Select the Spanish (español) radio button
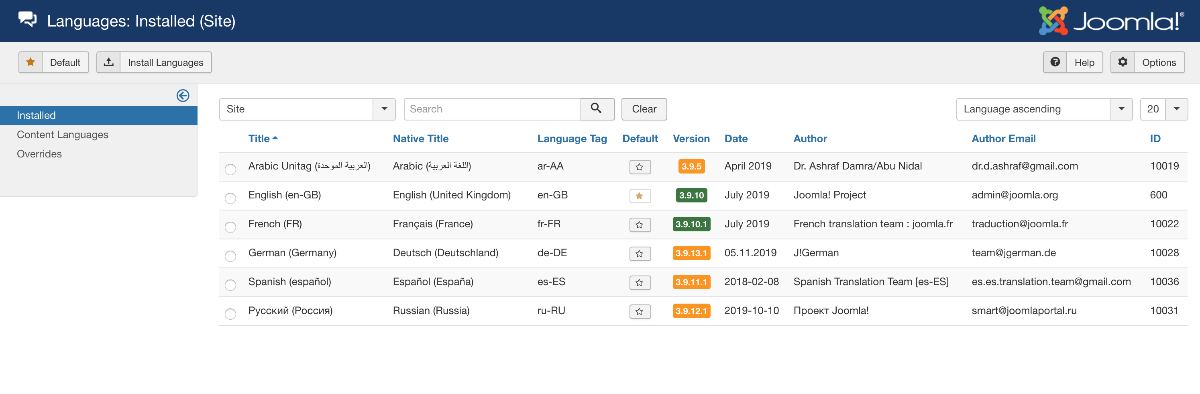This screenshot has width=1200, height=394. coord(231,285)
